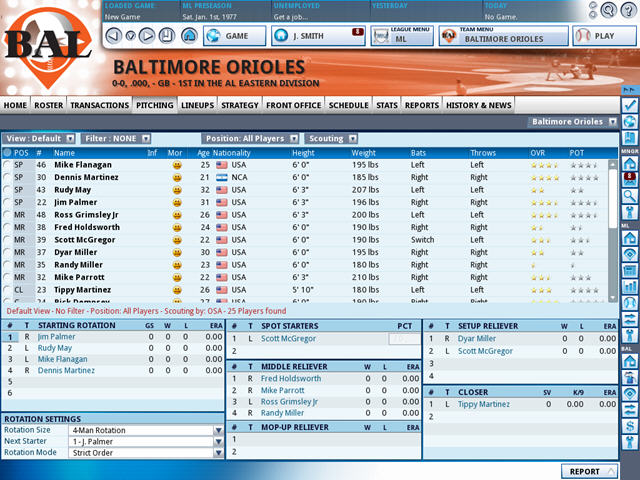
Task: Open the Position: All Players dropdown
Action: (251, 139)
